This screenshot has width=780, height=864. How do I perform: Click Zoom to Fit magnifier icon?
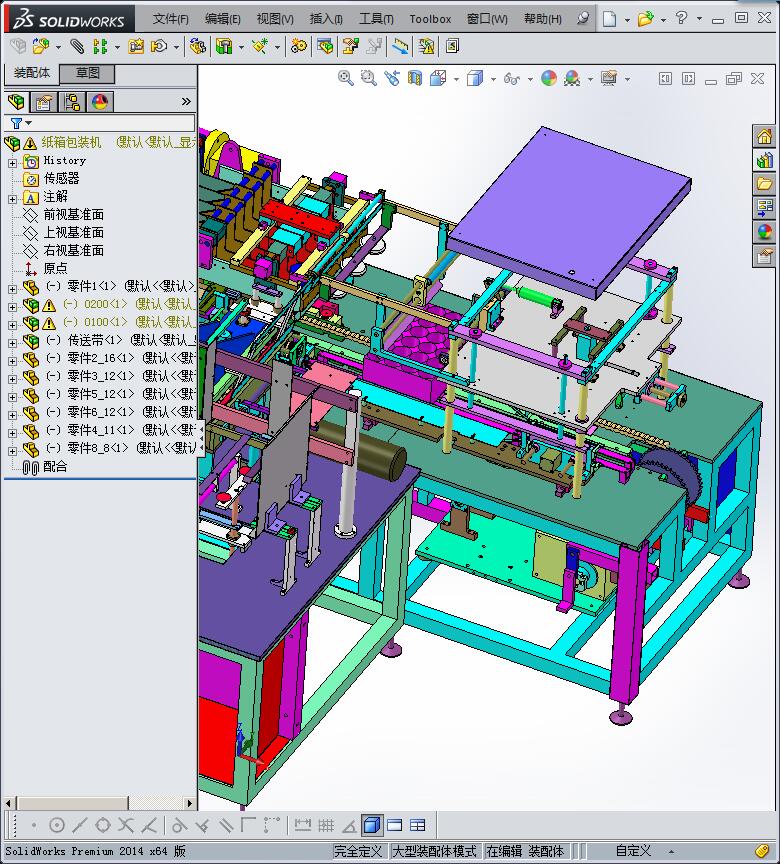346,78
